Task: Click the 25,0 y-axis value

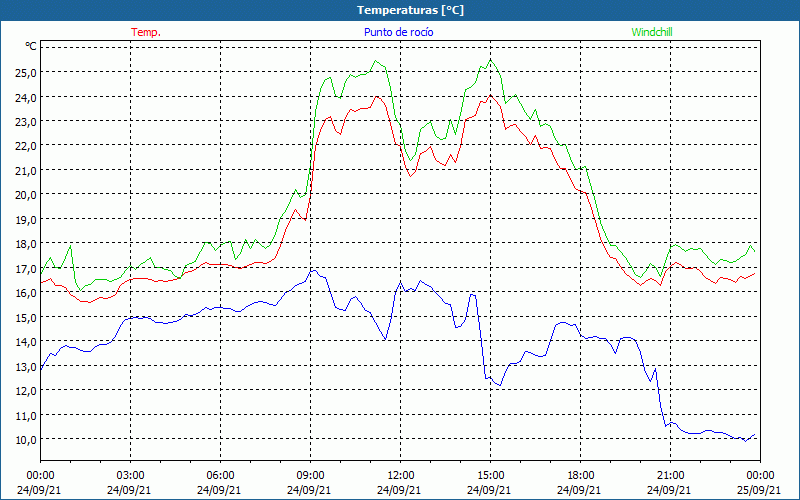Action: coord(25,73)
